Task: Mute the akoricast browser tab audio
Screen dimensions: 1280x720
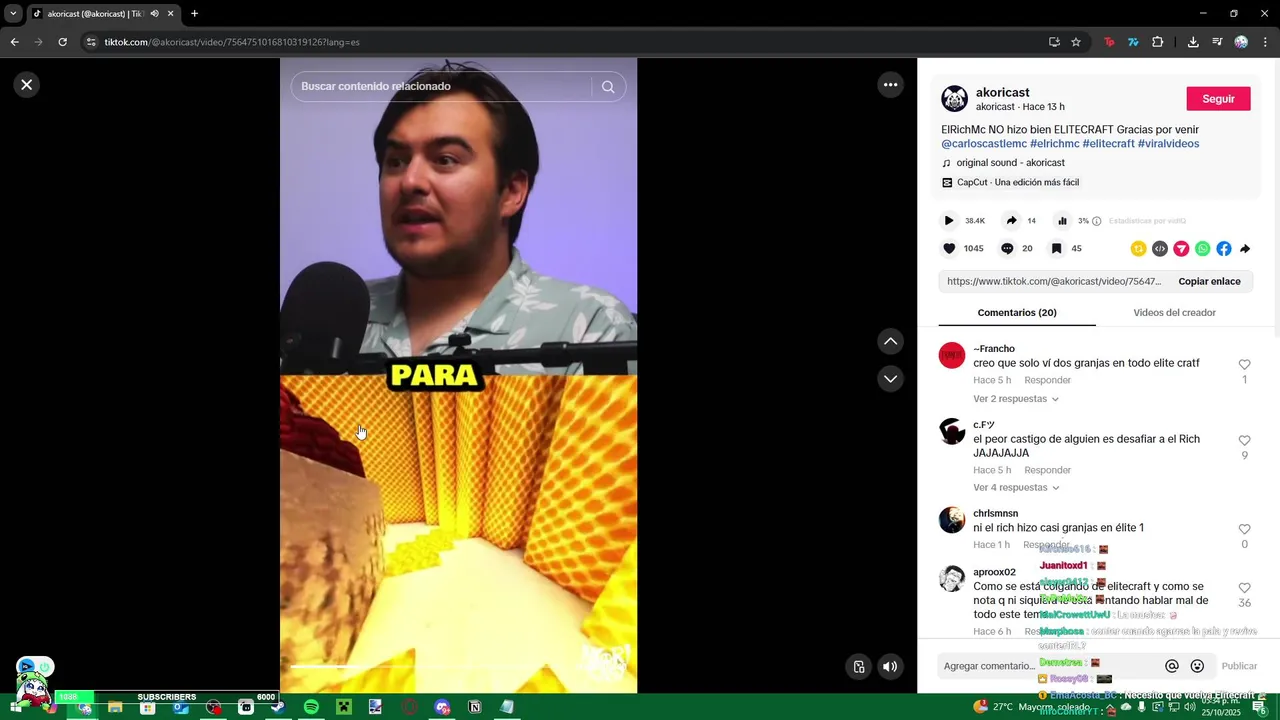Action: point(154,14)
